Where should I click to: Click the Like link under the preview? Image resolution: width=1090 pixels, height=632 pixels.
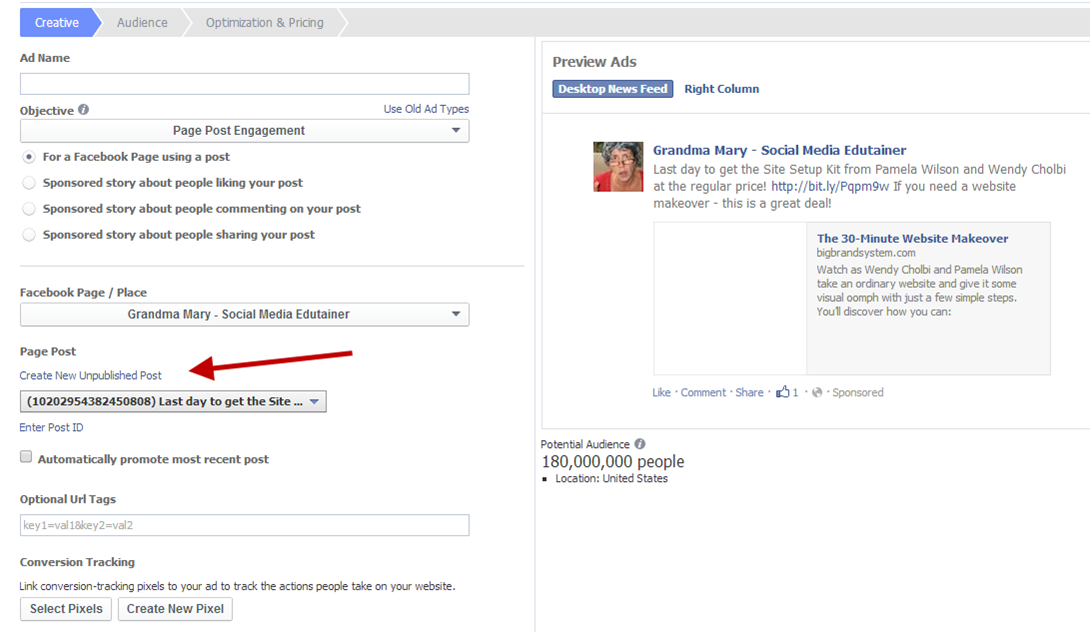[661, 392]
